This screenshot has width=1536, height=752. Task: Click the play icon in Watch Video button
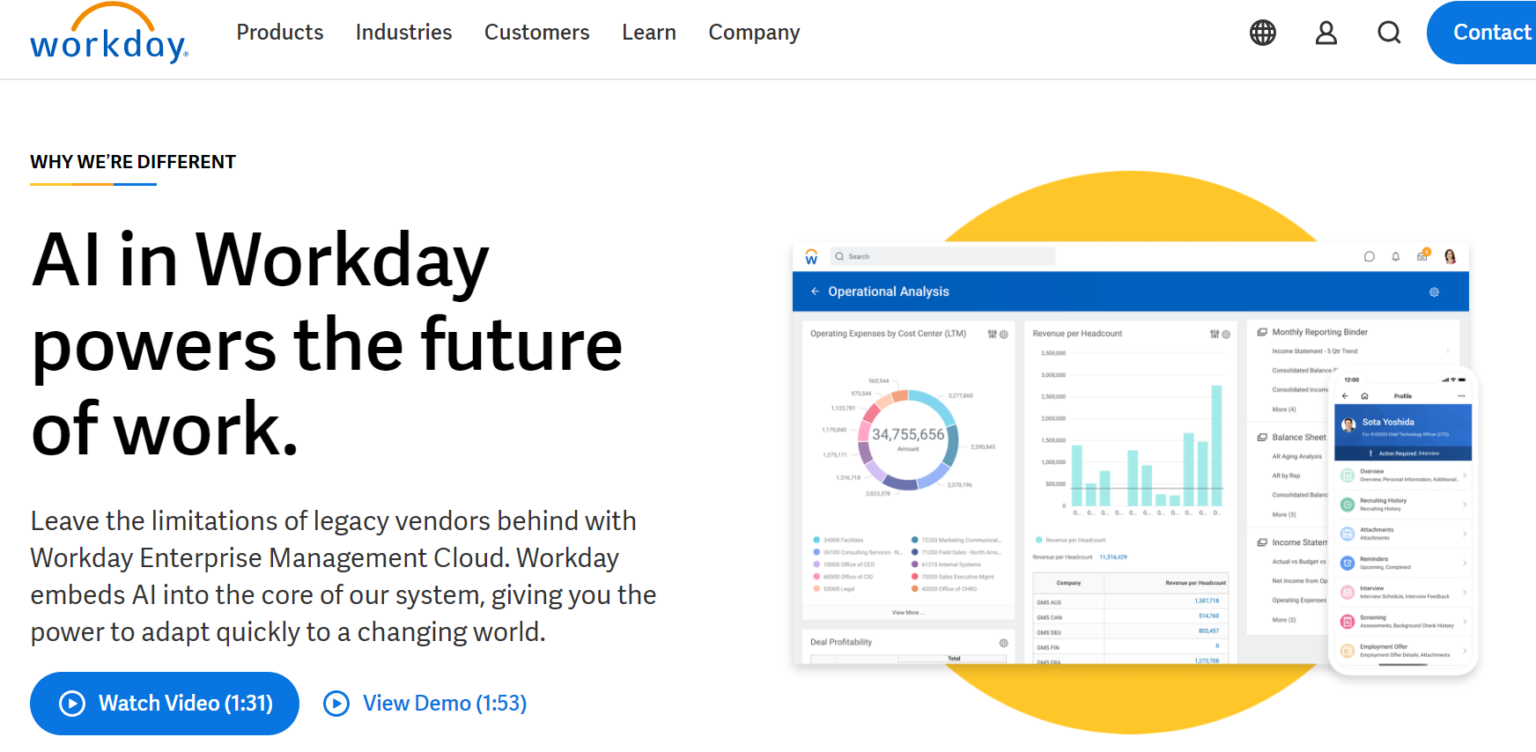(72, 703)
